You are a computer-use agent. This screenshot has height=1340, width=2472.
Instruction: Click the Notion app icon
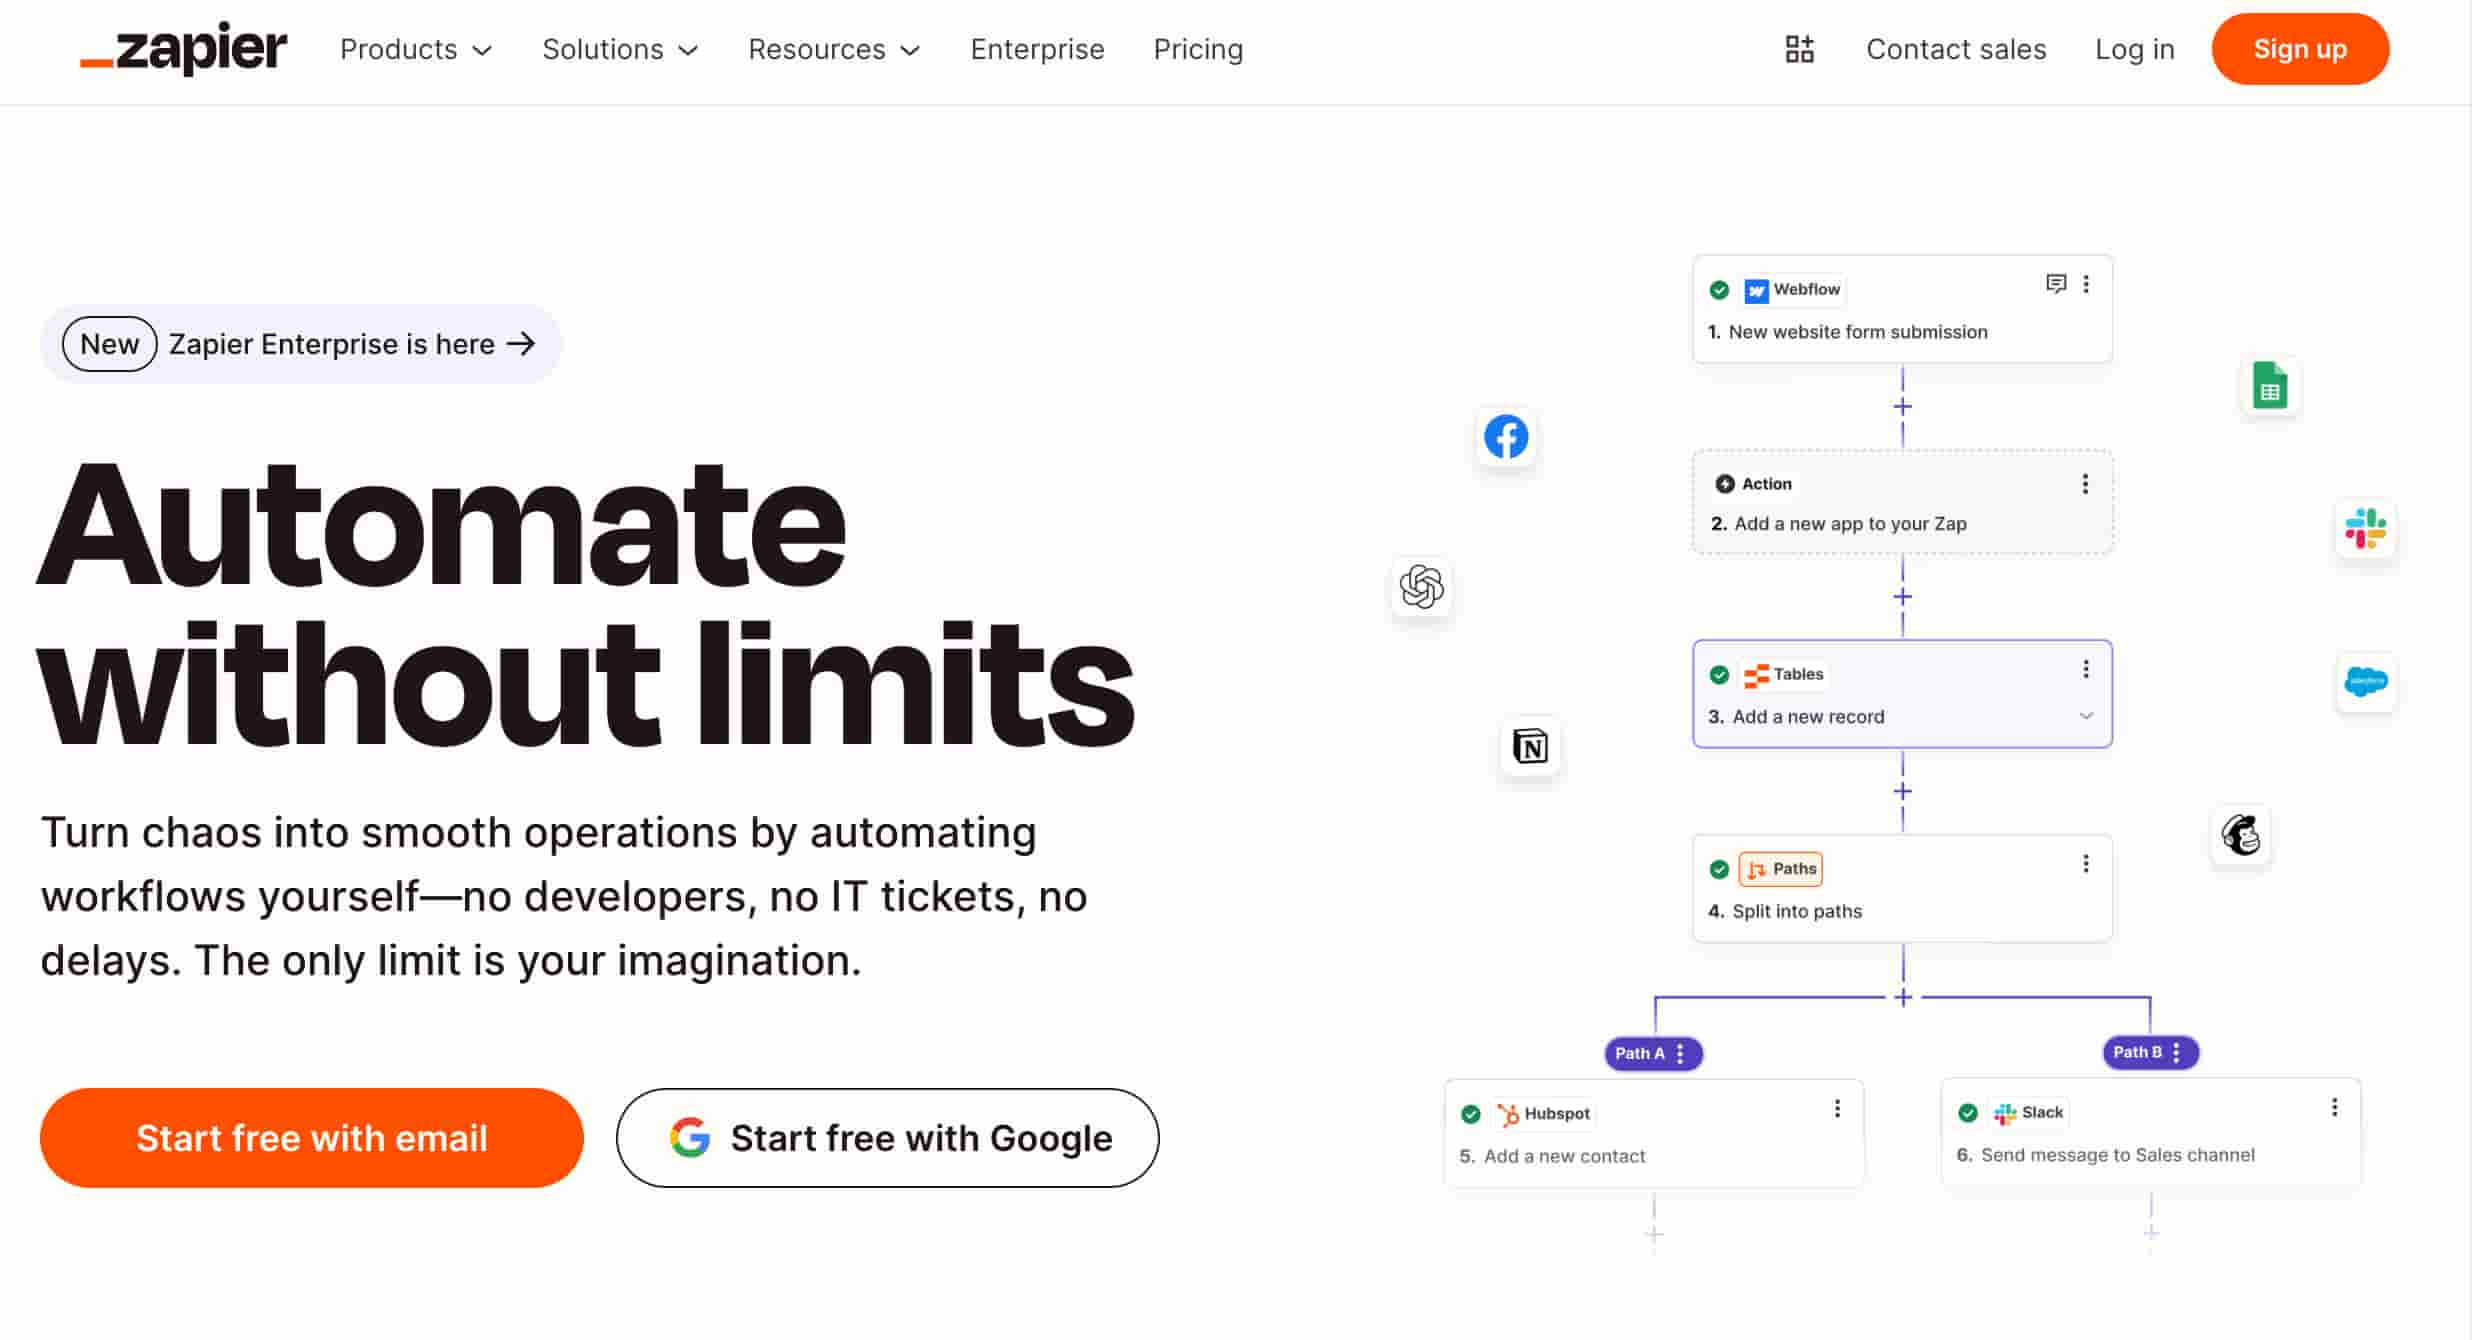tap(1530, 747)
